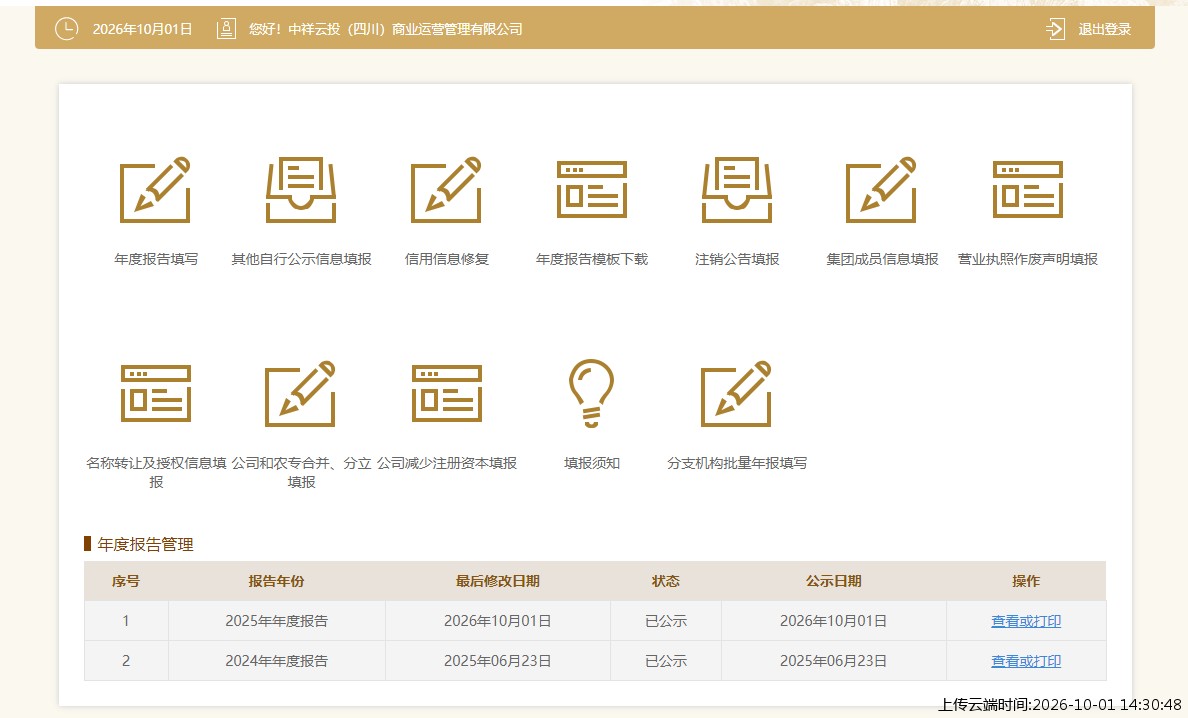Select the 注销公告填报 tray icon
The image size is (1188, 718).
(x=737, y=190)
